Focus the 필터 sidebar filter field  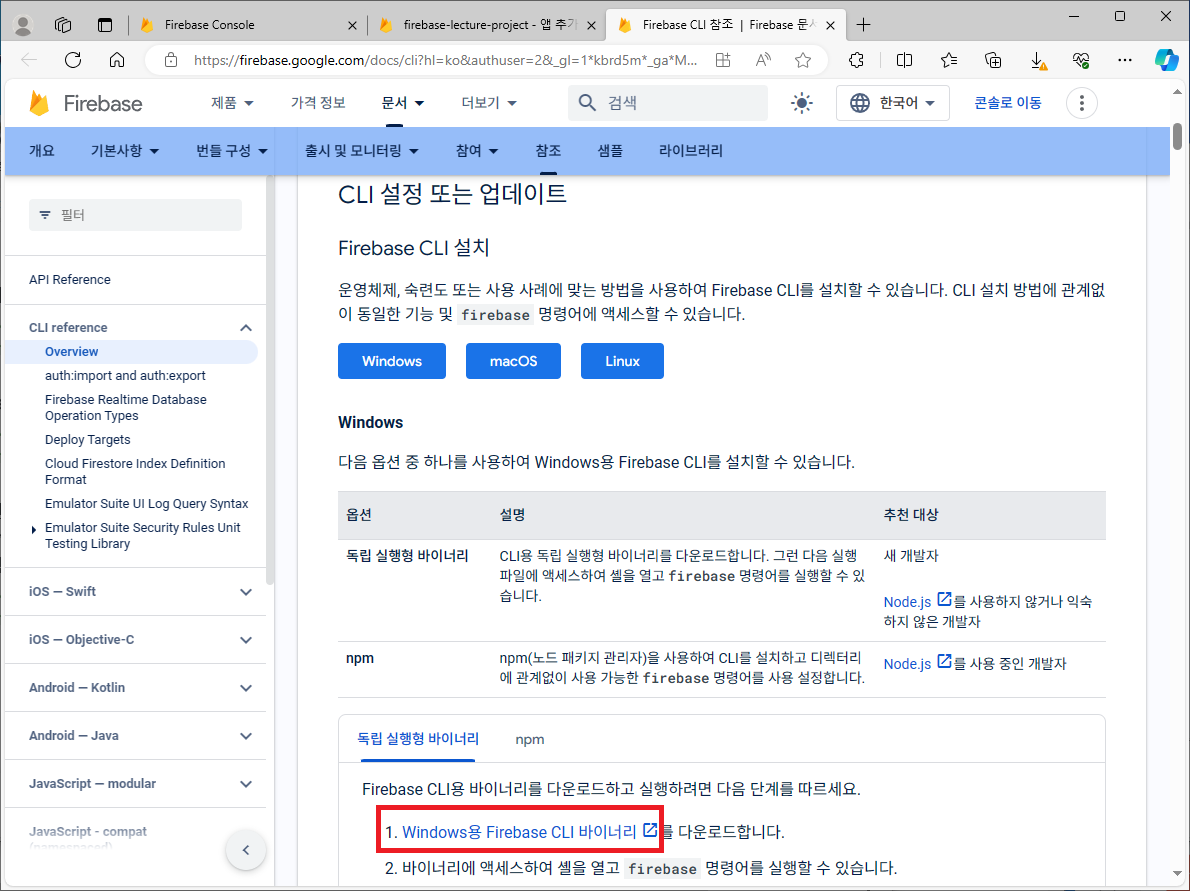(x=135, y=216)
